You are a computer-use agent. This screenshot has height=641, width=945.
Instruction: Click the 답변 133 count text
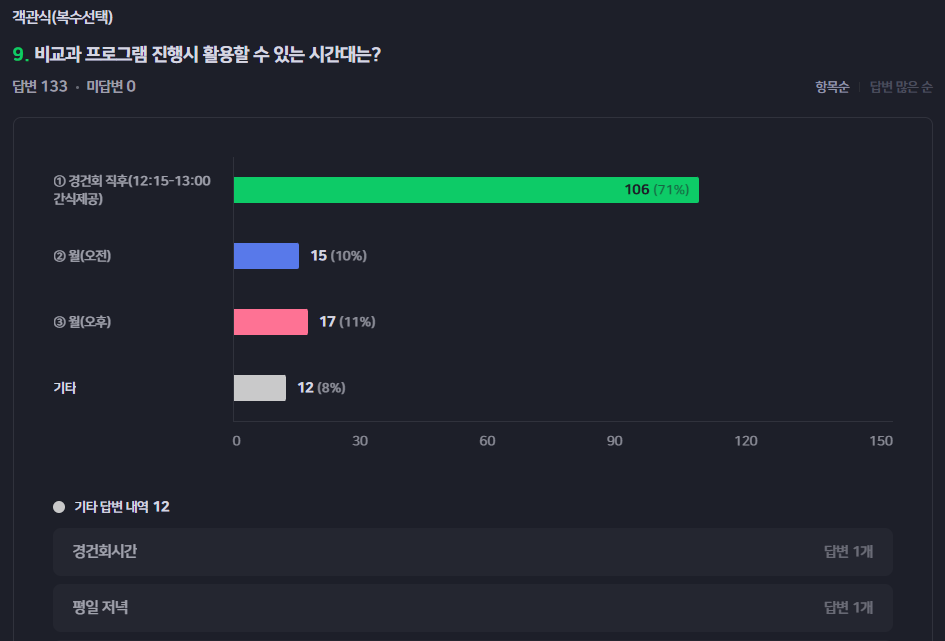40,87
